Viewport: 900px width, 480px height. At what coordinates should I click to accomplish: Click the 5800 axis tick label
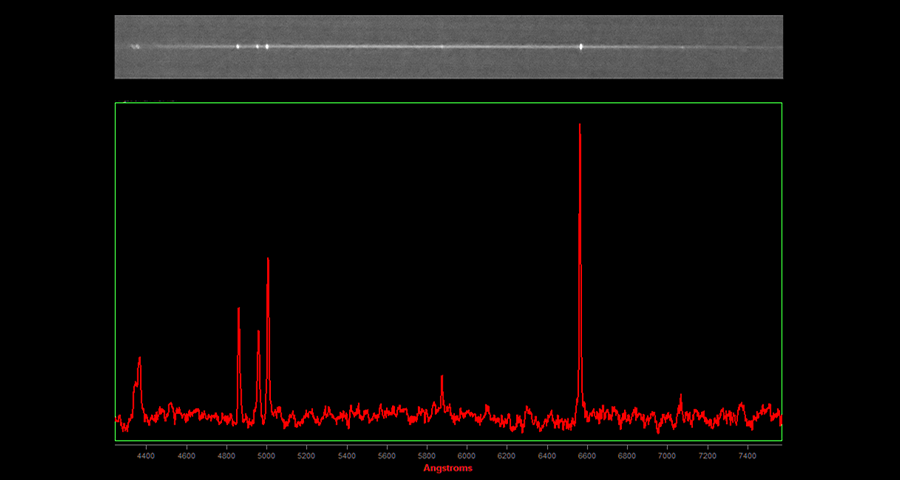tap(427, 455)
